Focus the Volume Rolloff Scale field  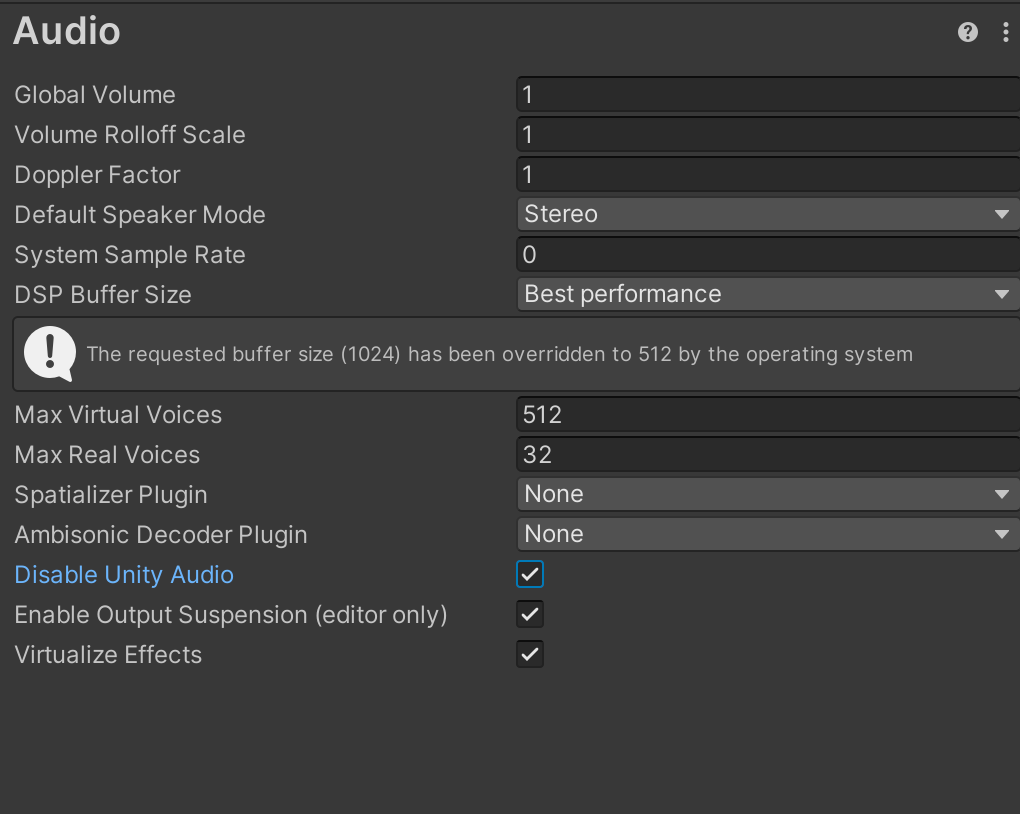[767, 134]
